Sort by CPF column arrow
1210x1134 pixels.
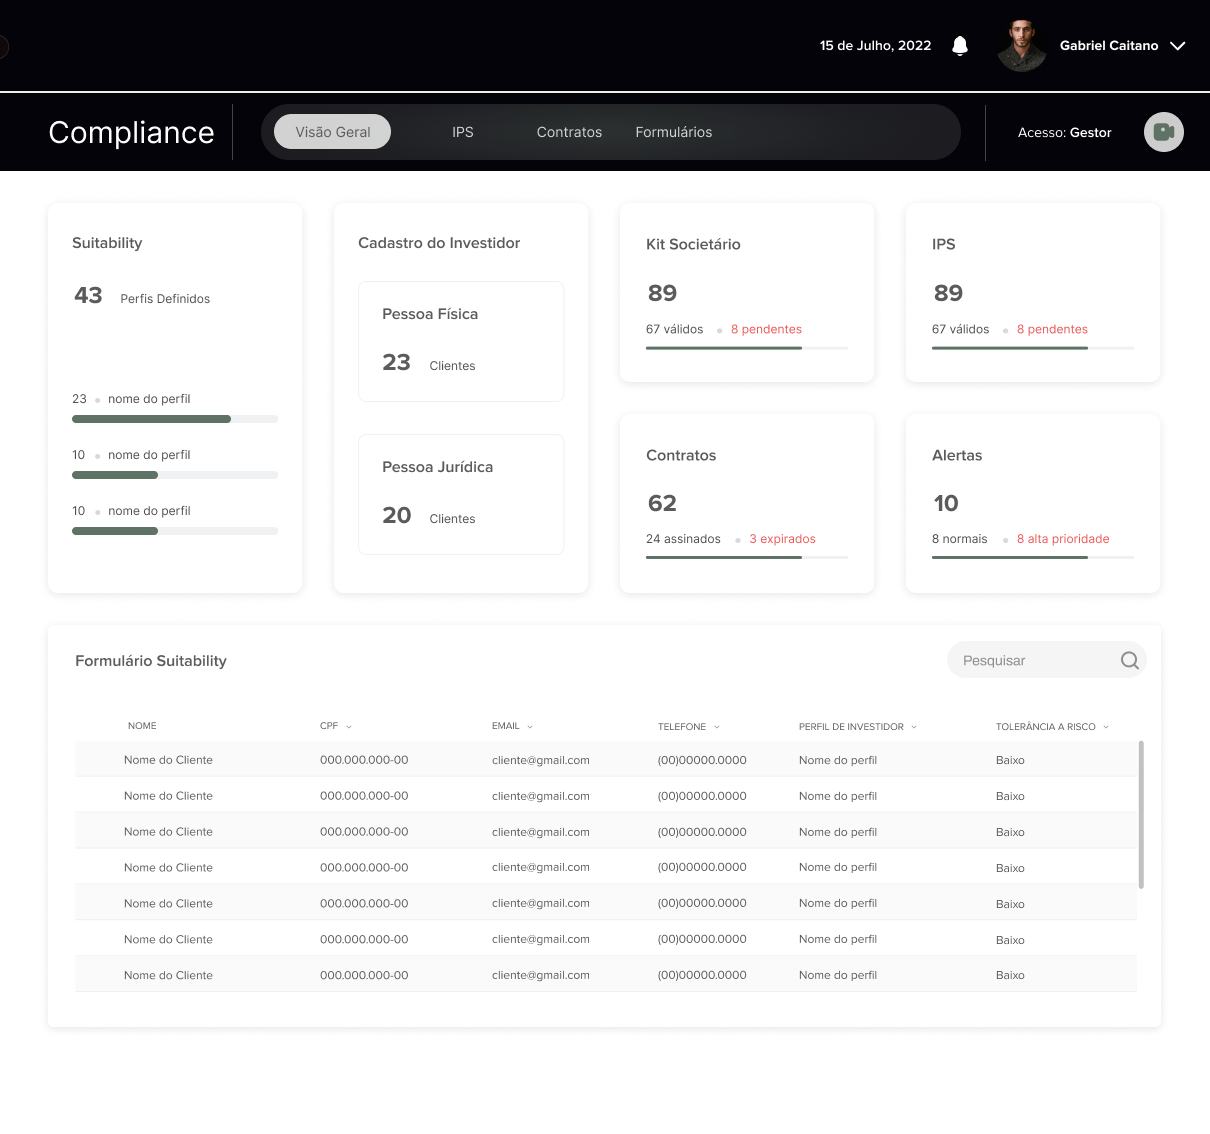349,727
